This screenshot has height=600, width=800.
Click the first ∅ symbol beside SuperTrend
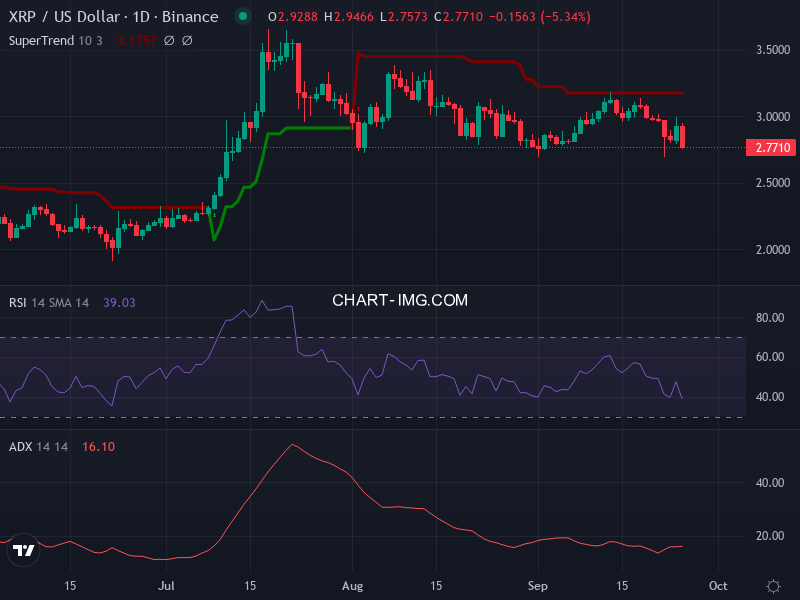[x=168, y=41]
